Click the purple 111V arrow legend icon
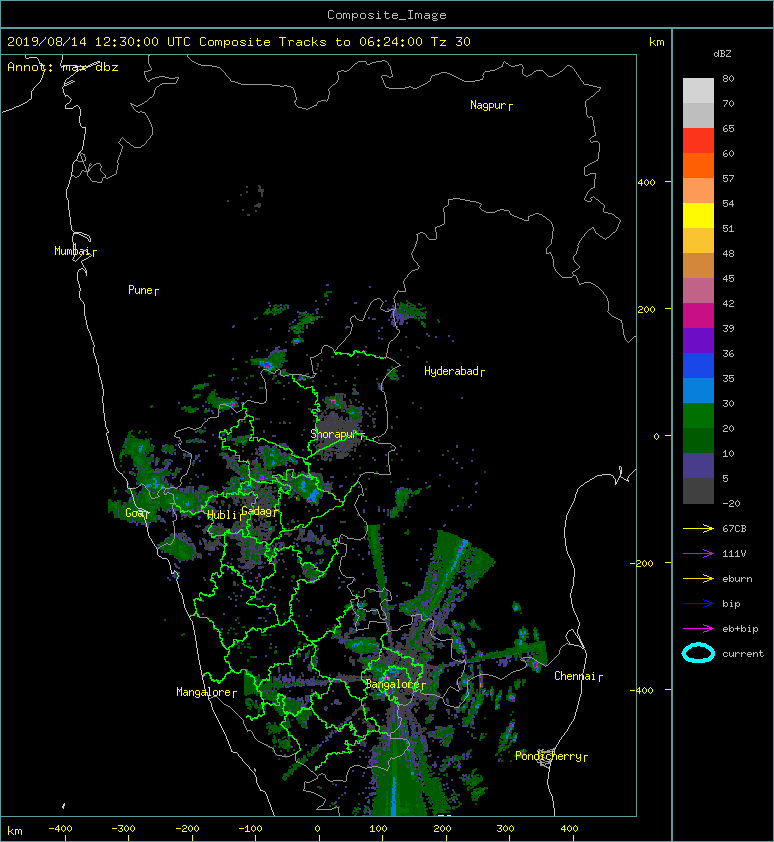 [x=698, y=553]
